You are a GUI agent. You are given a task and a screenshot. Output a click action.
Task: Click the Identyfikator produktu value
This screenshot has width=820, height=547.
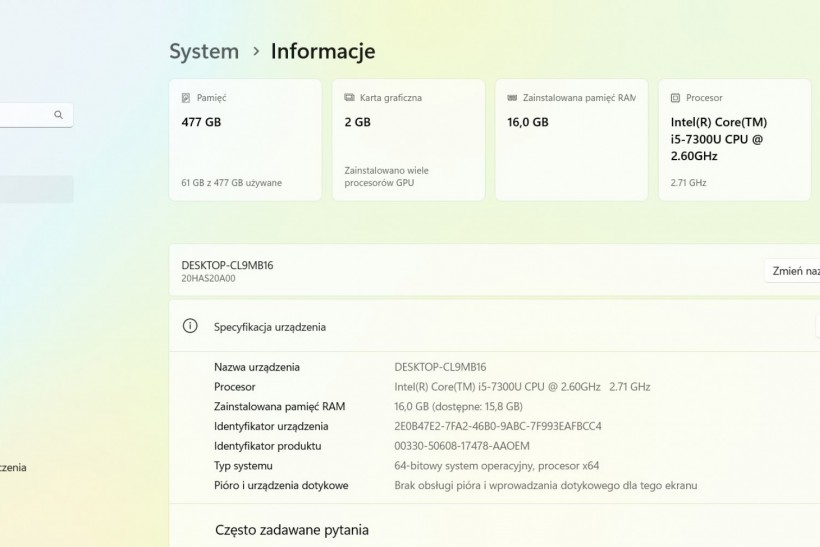pos(462,446)
